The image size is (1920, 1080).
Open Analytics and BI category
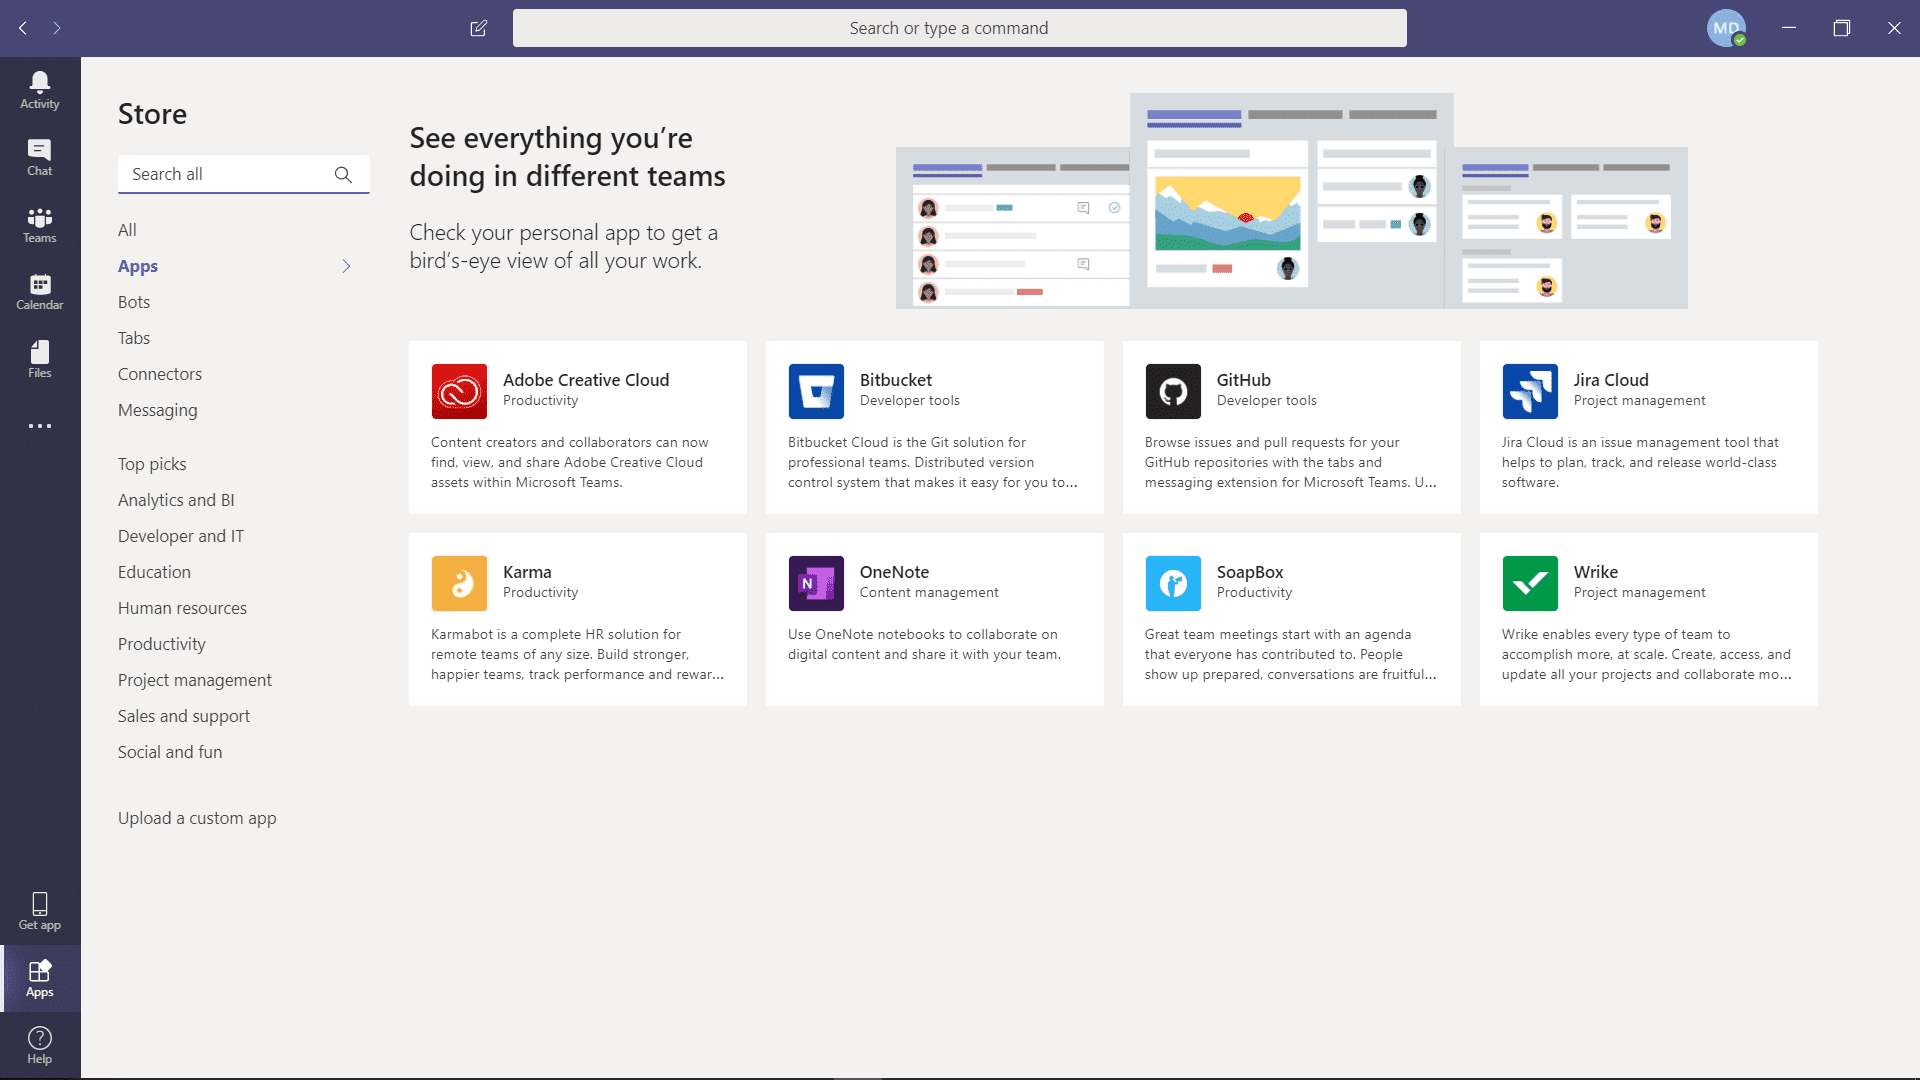[176, 500]
